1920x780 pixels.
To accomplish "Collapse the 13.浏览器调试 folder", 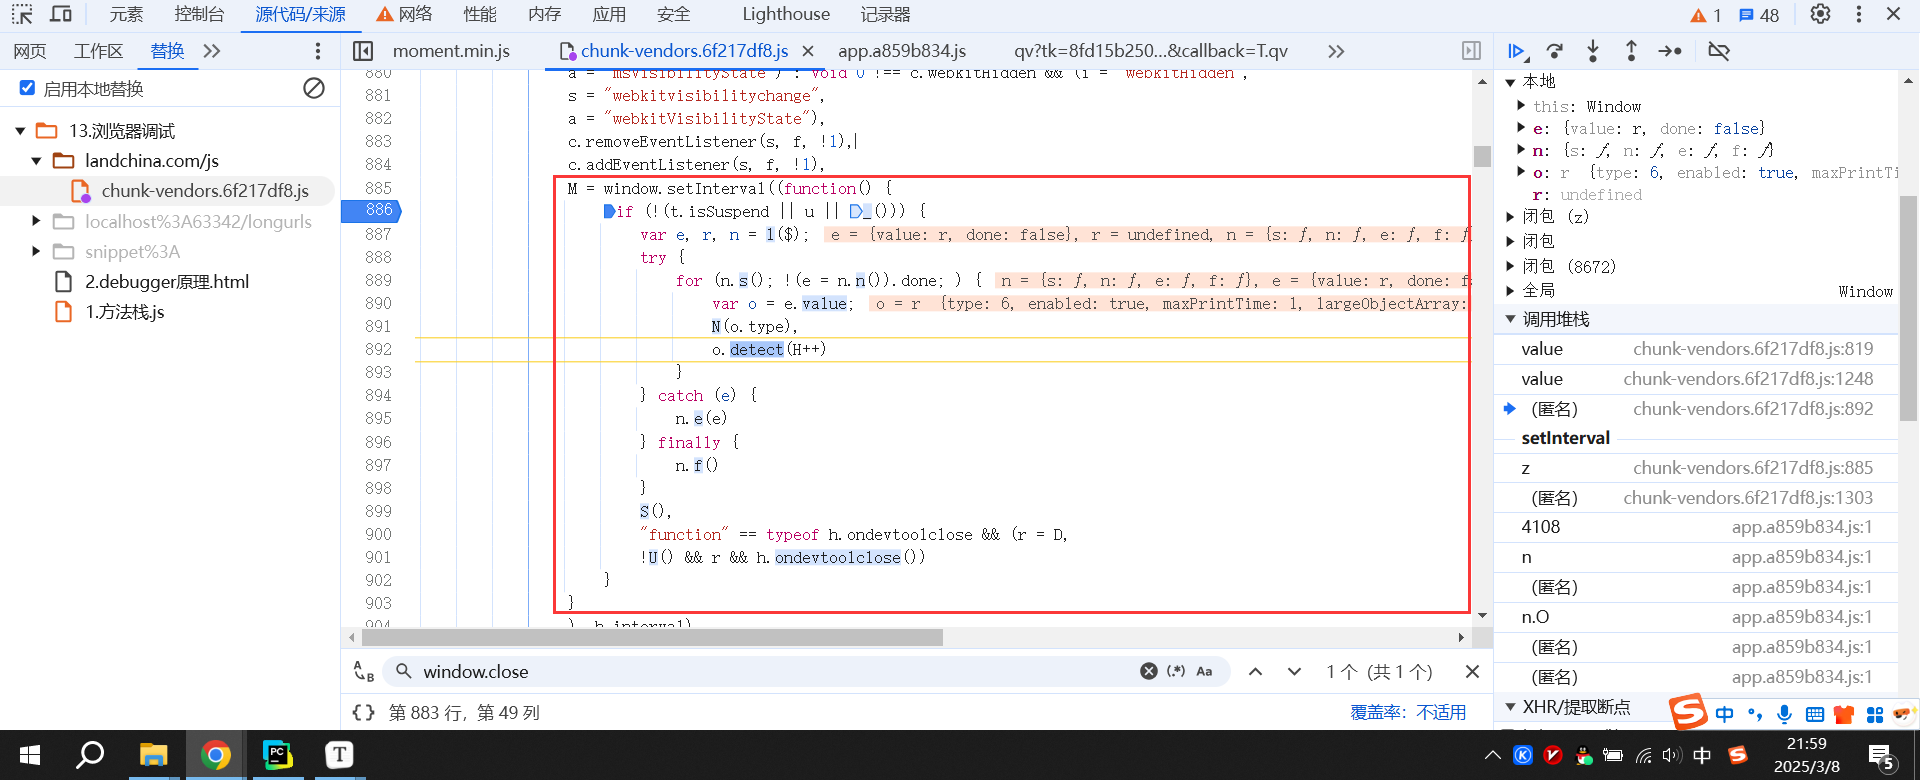I will point(20,131).
